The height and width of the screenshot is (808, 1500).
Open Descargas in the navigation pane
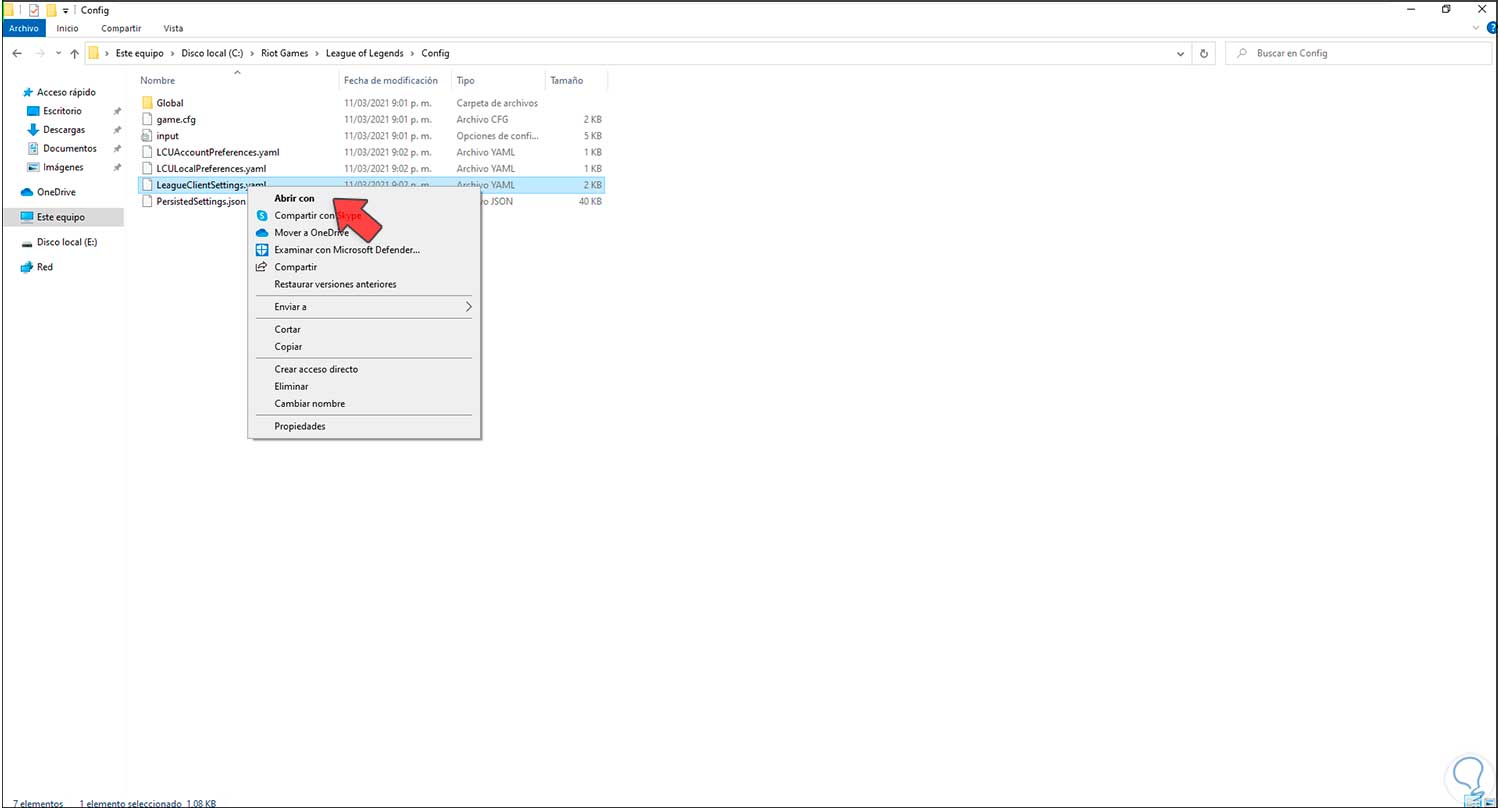(64, 130)
